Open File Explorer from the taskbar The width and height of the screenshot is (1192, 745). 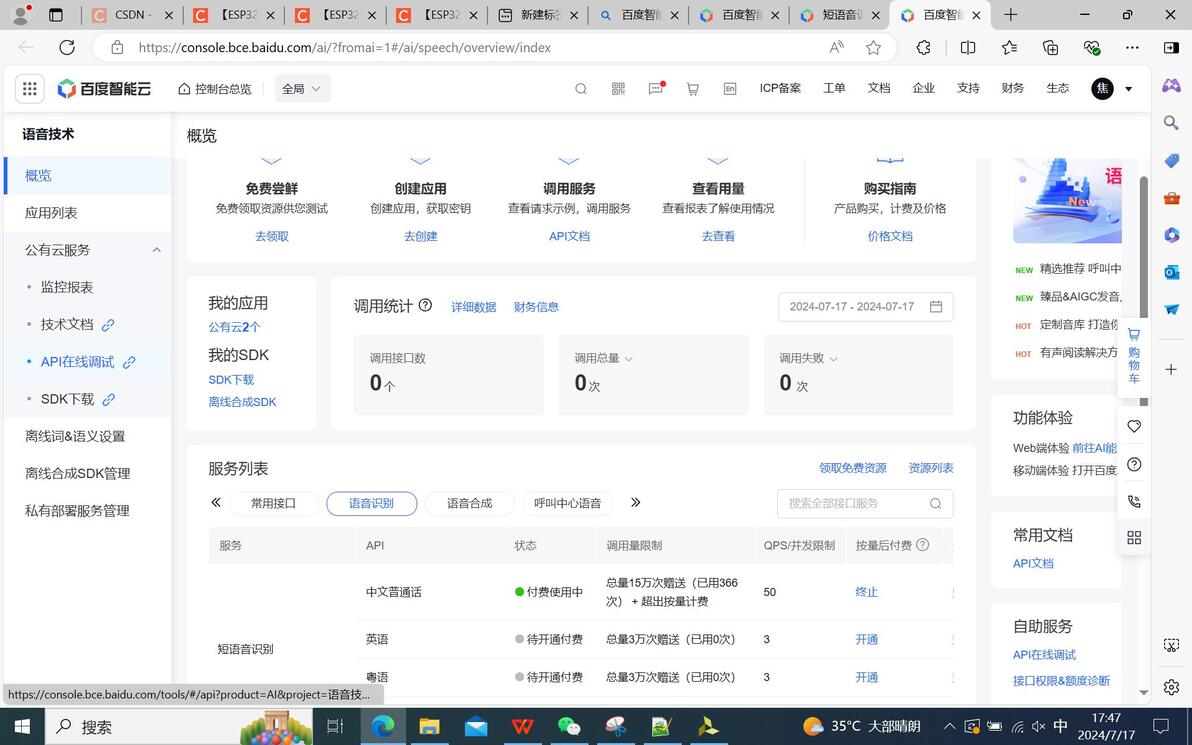[430, 726]
